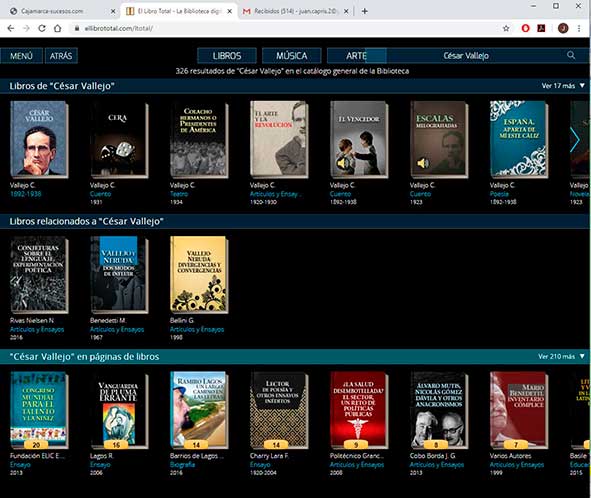Switch to the ARTE section

click(x=357, y=56)
